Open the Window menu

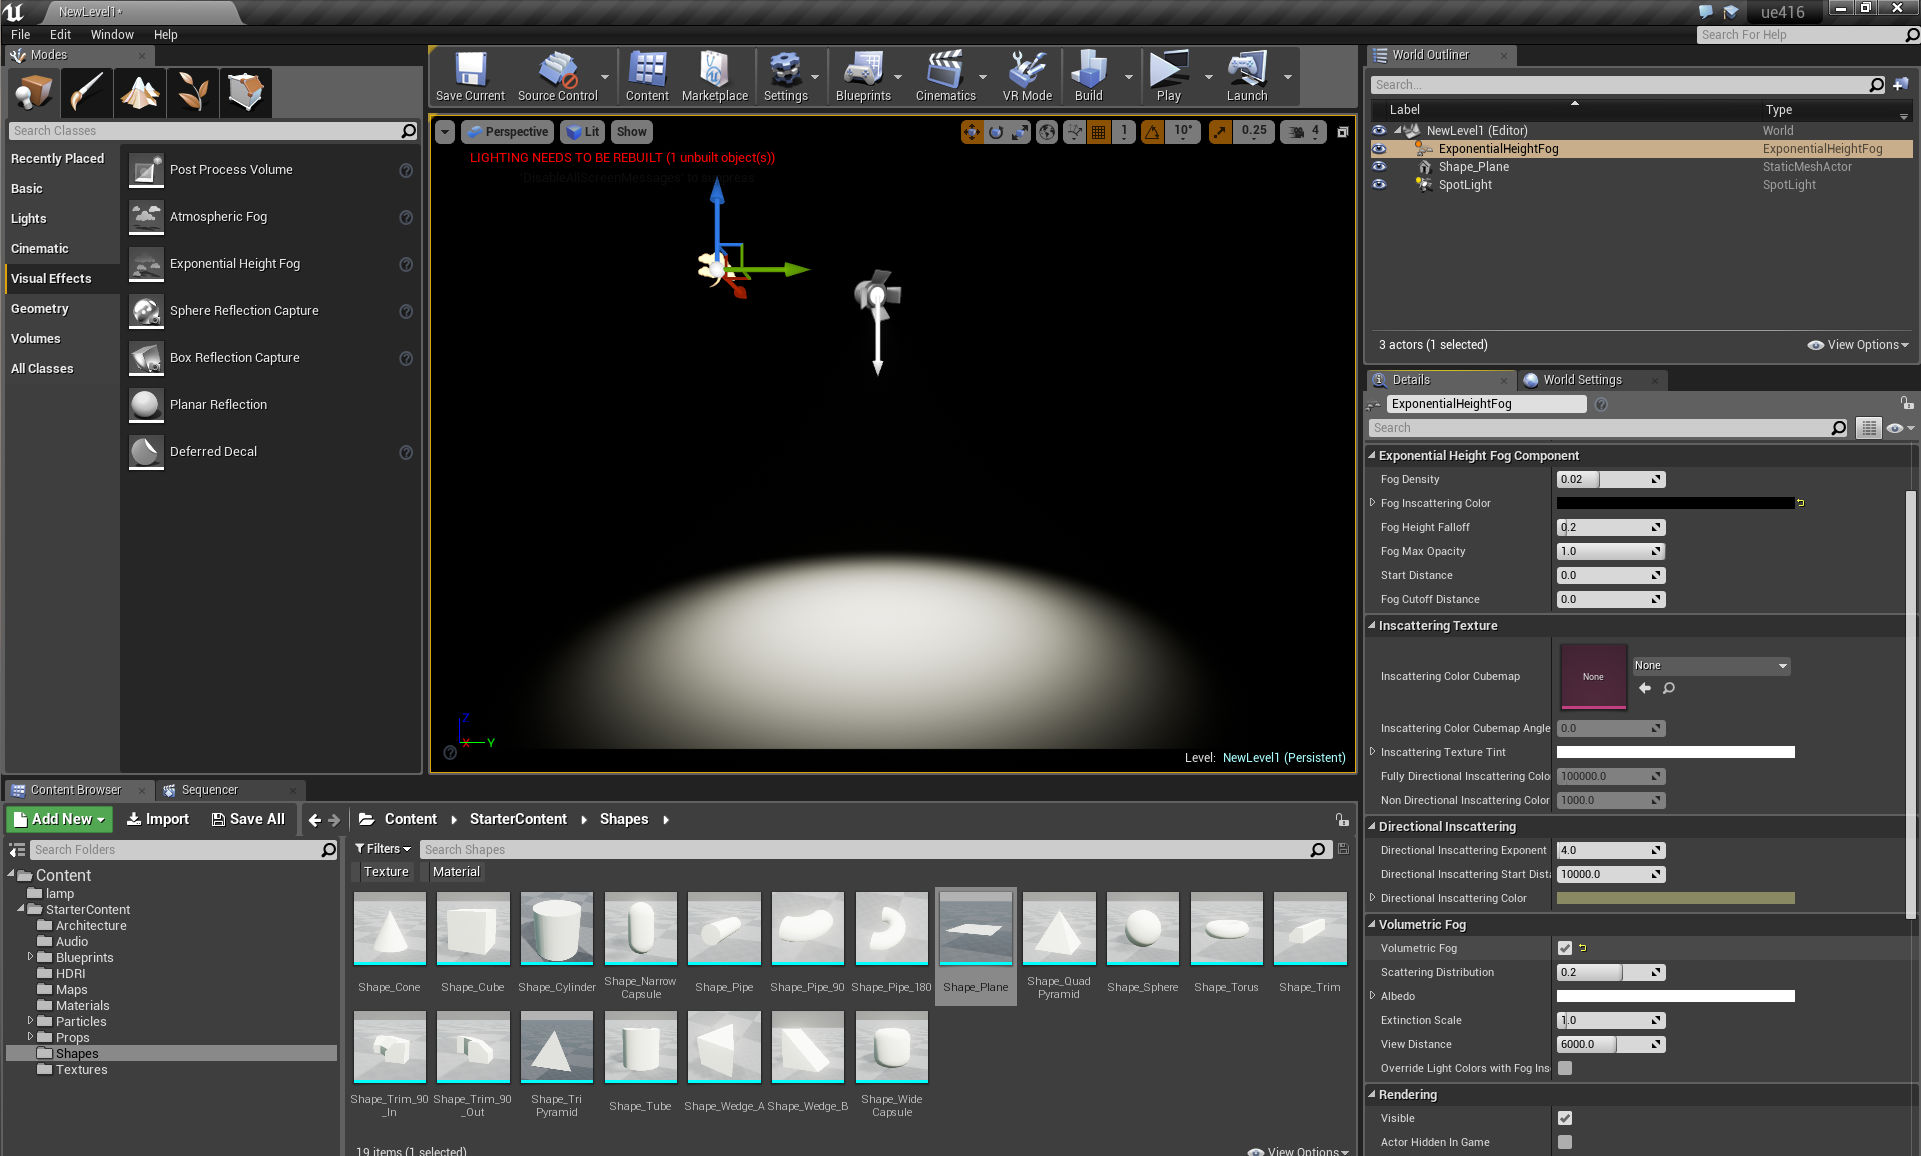112,34
